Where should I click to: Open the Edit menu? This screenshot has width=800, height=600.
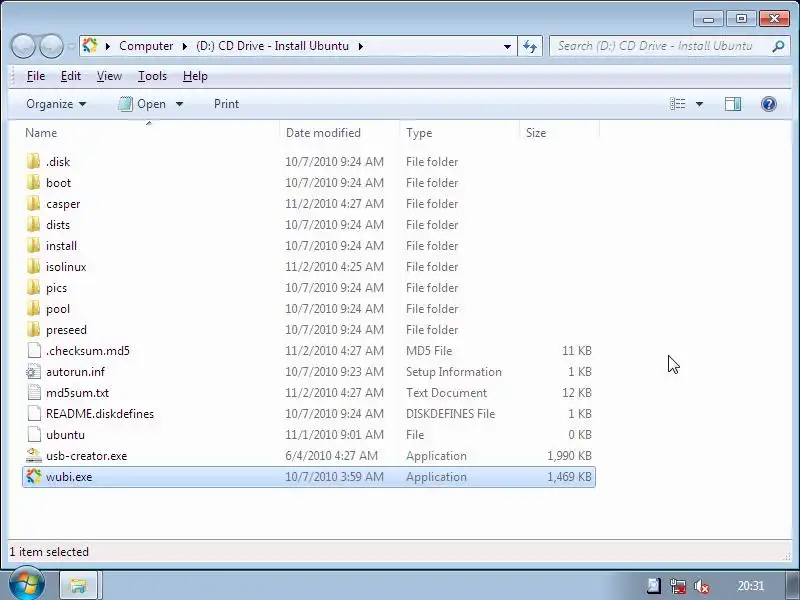[x=70, y=76]
